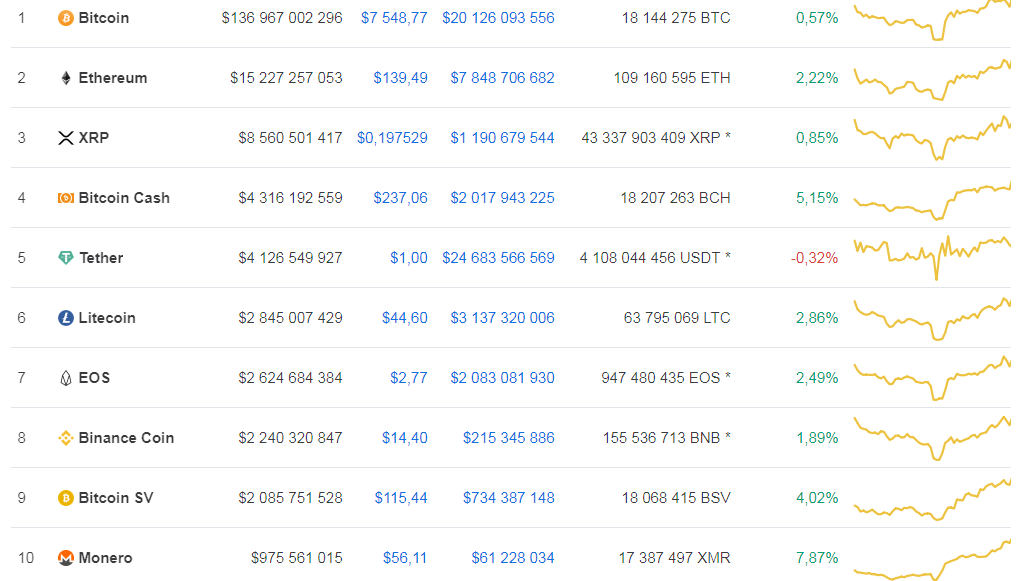Viewport: 1030px width, 581px height.
Task: Click XRP volume $1 190 679 544
Action: (x=503, y=138)
